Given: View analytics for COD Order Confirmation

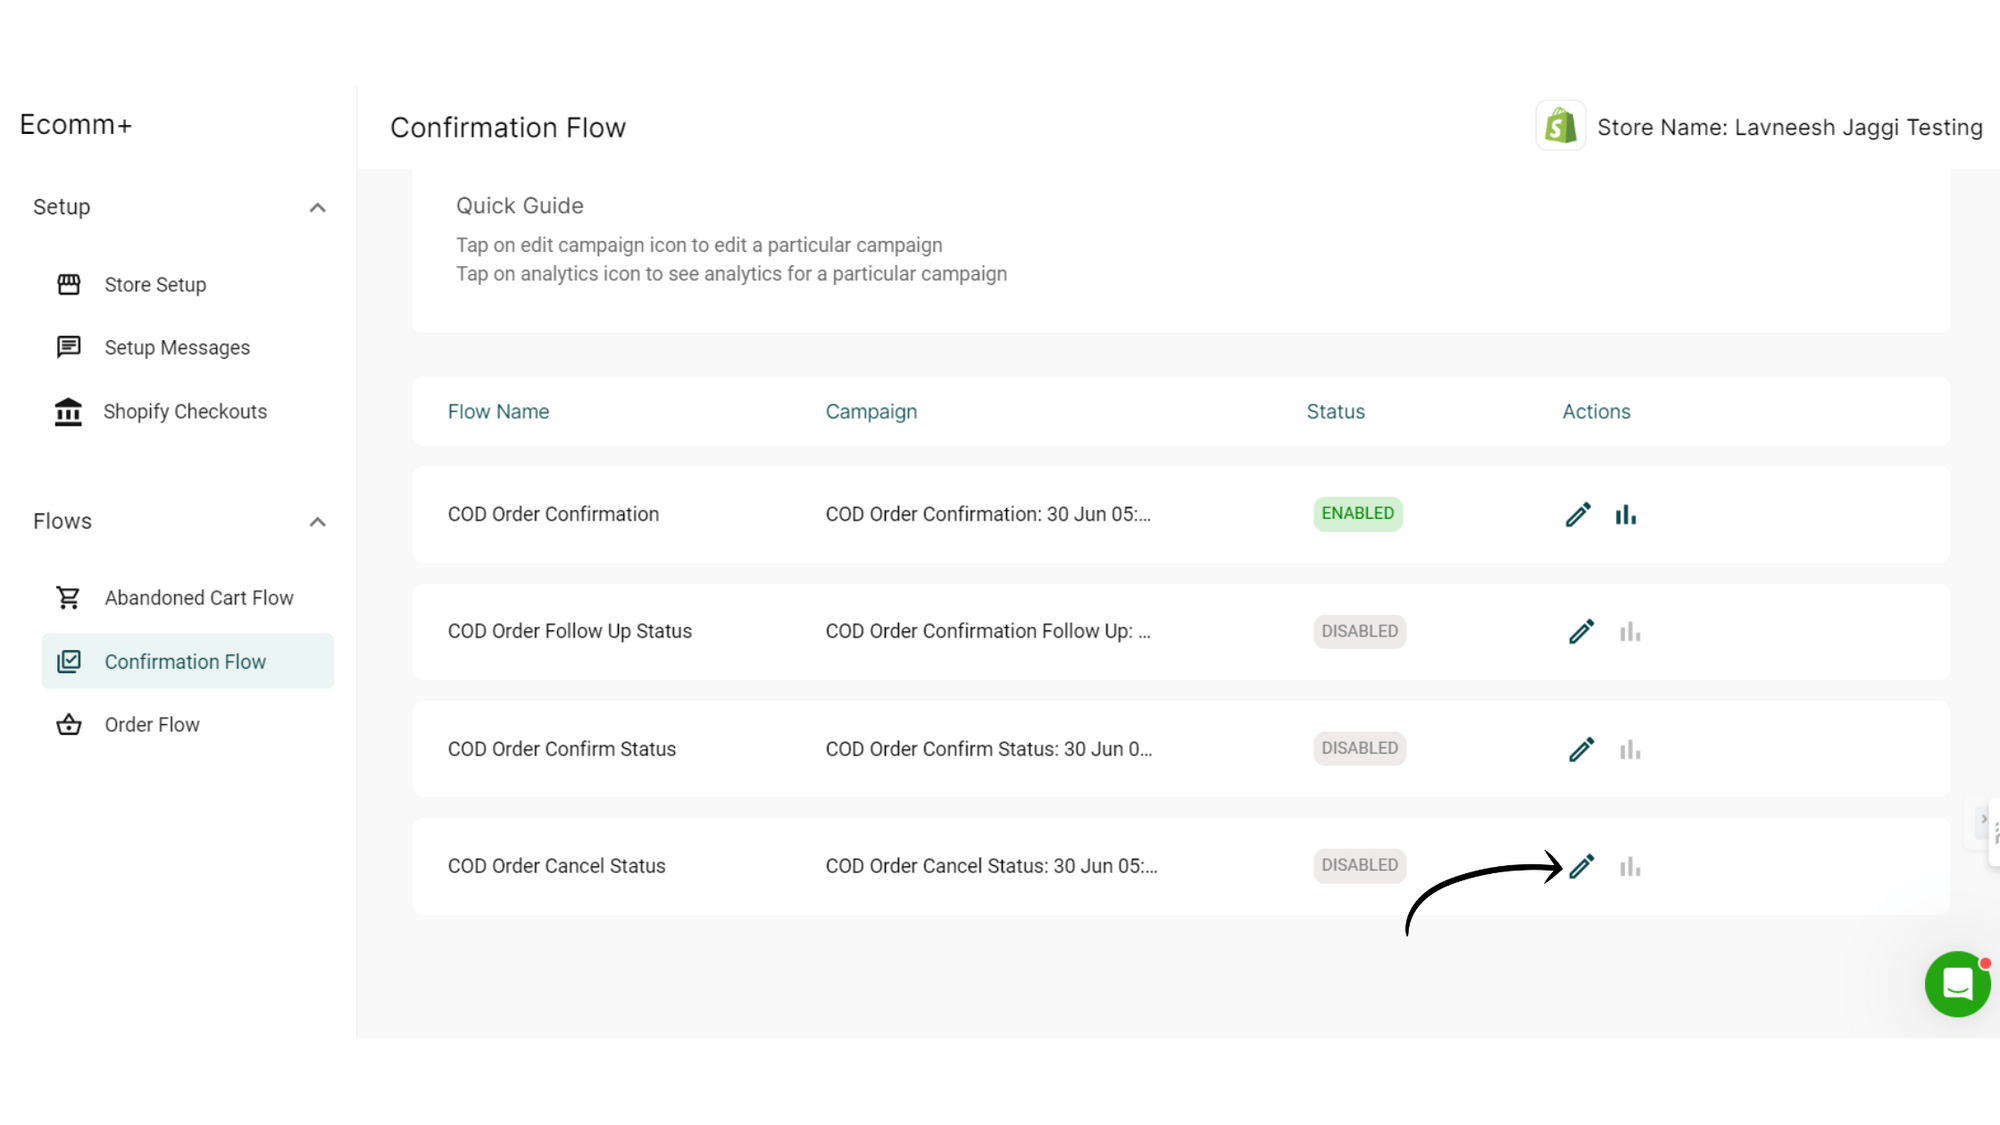Looking at the screenshot, I should click(x=1626, y=514).
